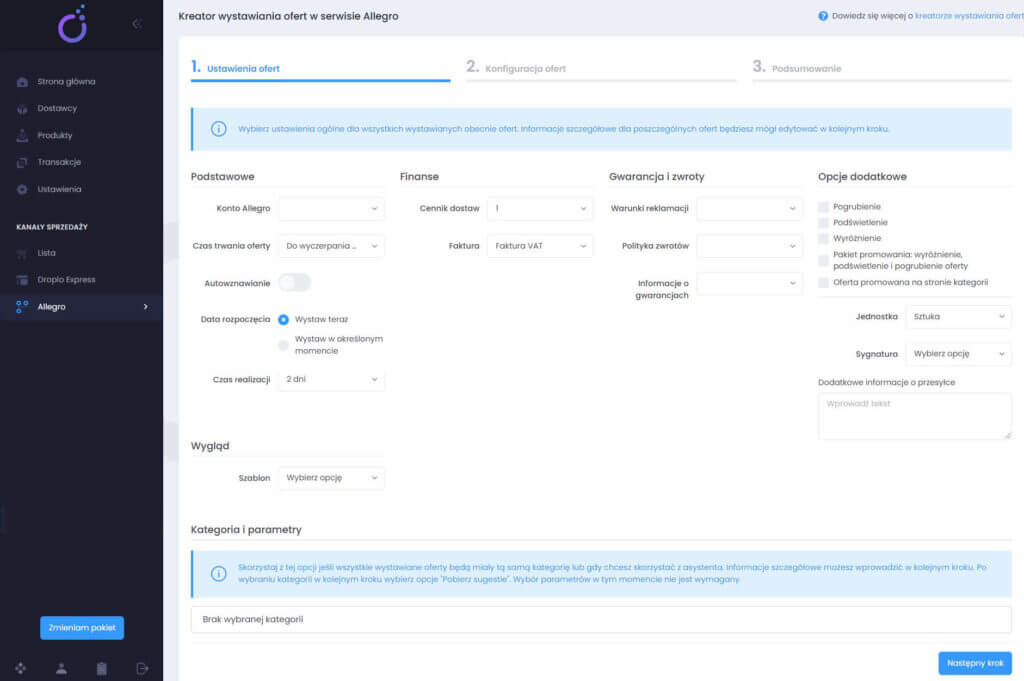The image size is (1024, 681).
Task: Select Wystaw w określonym momencie radio
Action: pos(283,345)
